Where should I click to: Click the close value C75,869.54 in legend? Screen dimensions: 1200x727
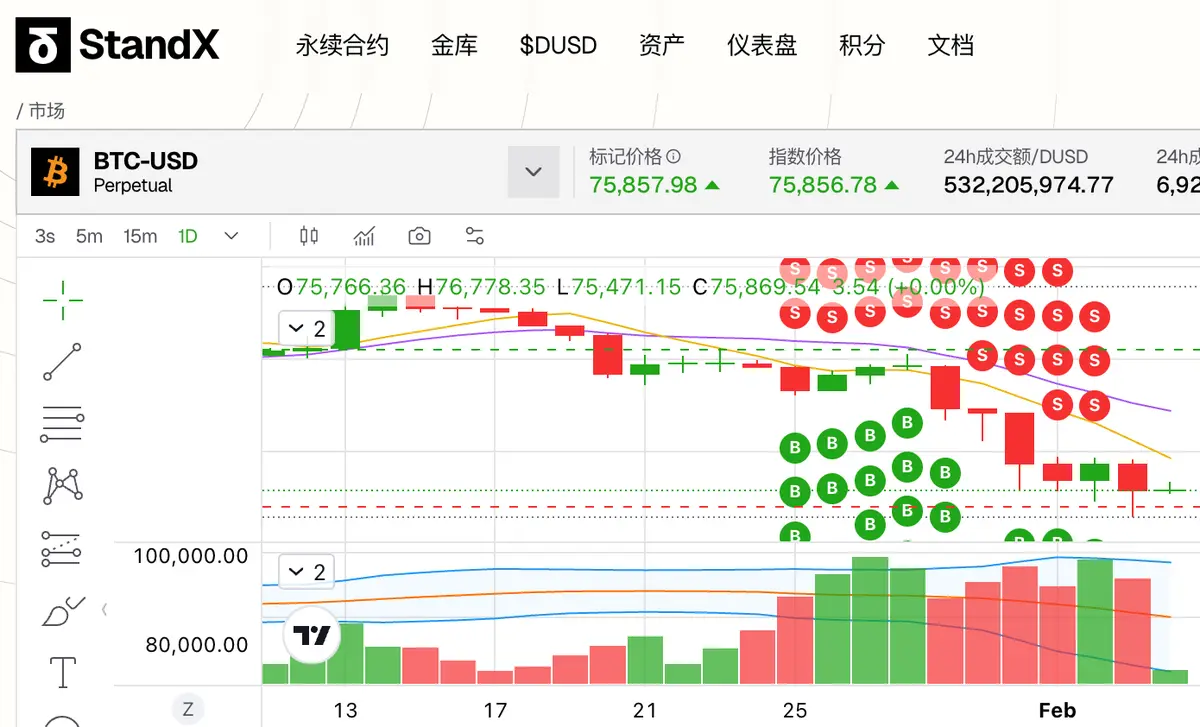(757, 288)
